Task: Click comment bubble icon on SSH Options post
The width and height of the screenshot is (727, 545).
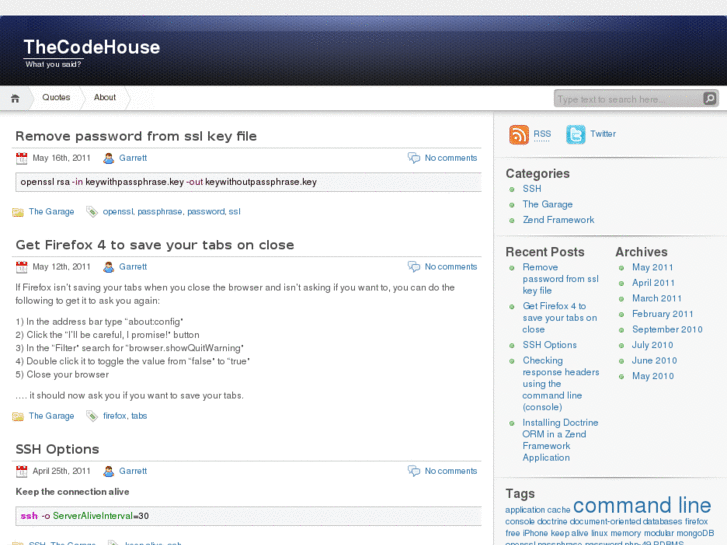Action: point(414,471)
